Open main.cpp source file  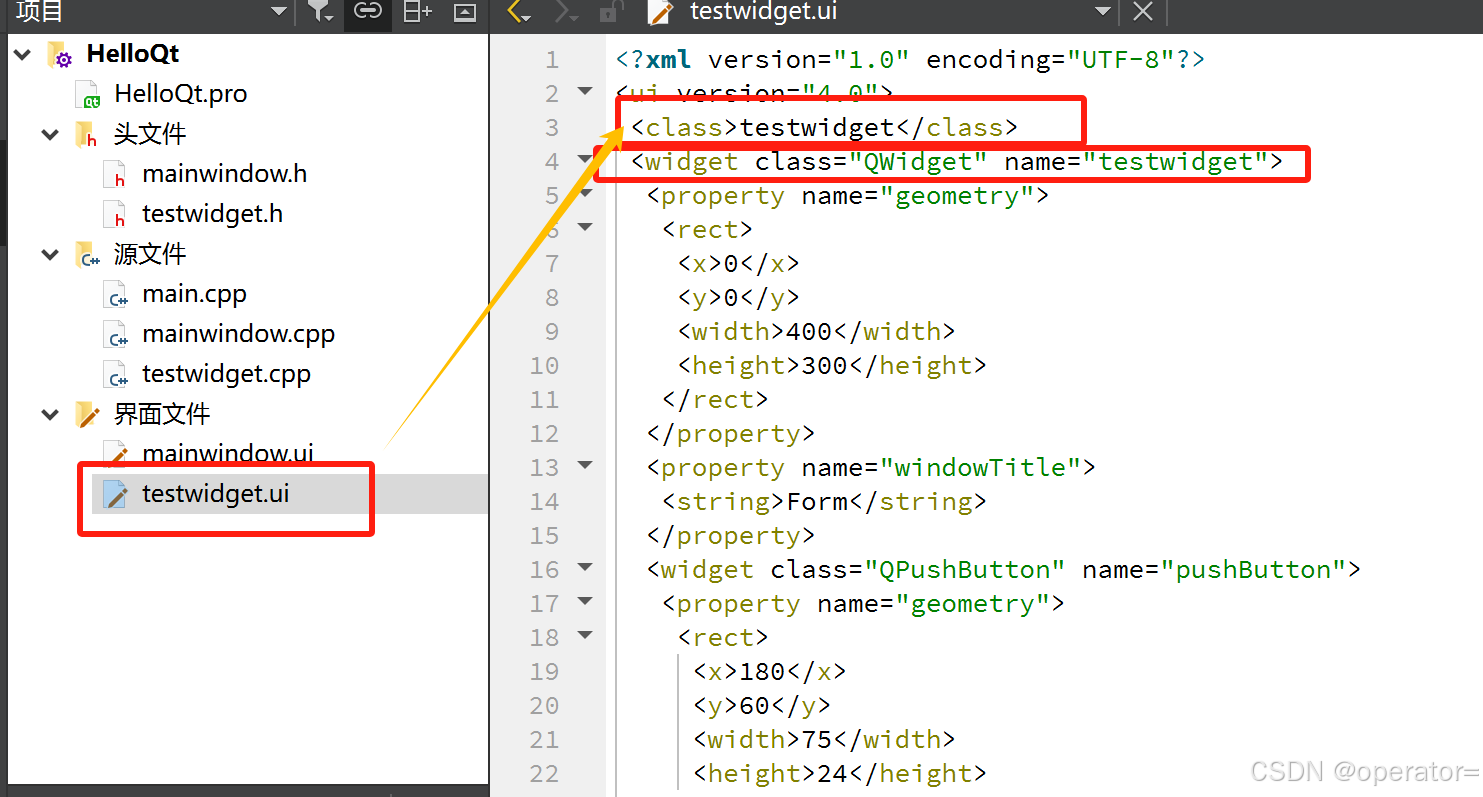(x=194, y=294)
